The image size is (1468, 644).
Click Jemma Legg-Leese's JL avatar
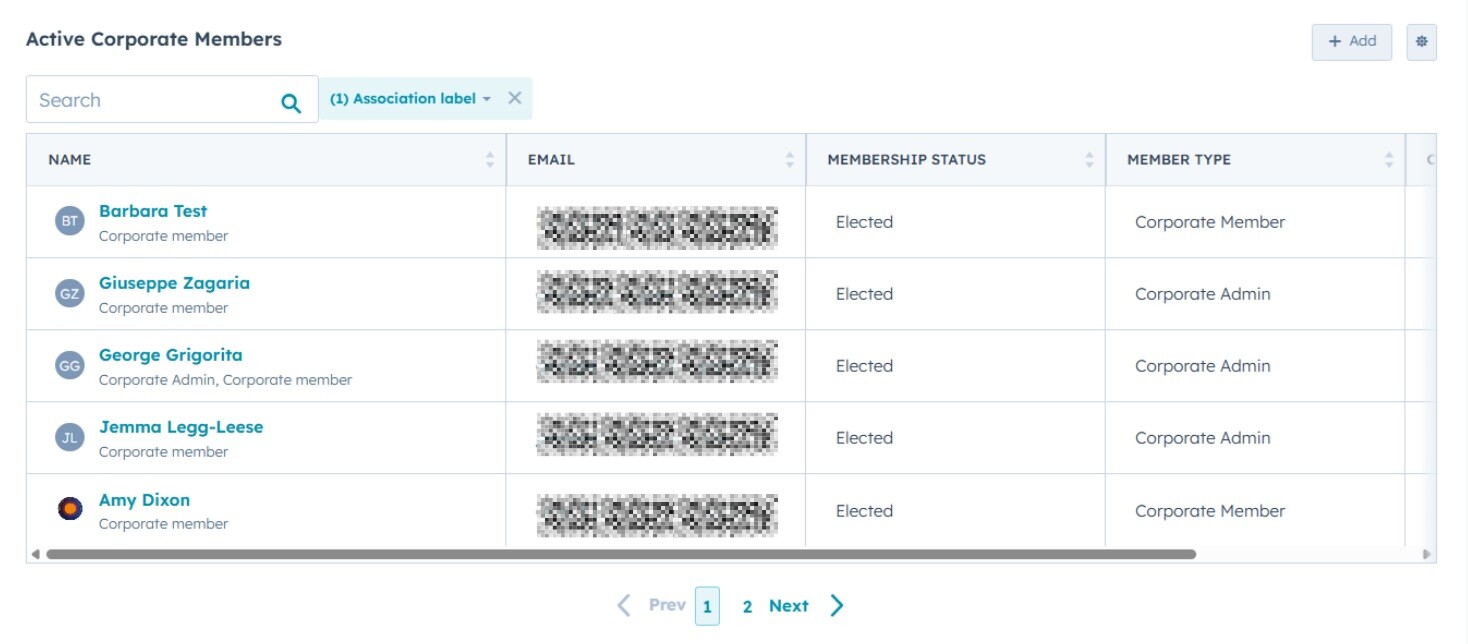(x=69, y=438)
